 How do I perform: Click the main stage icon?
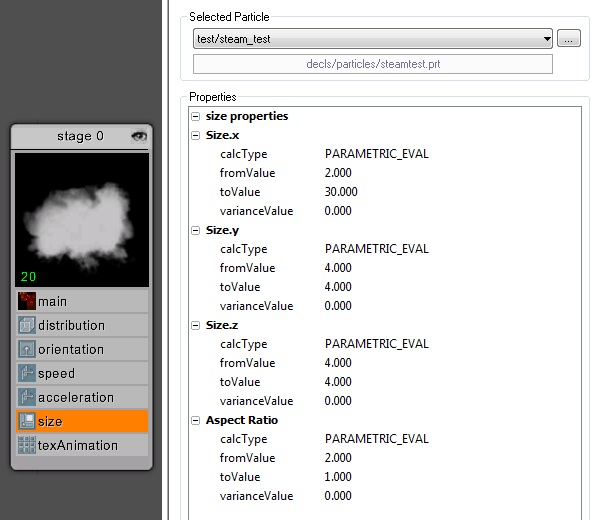(26, 301)
